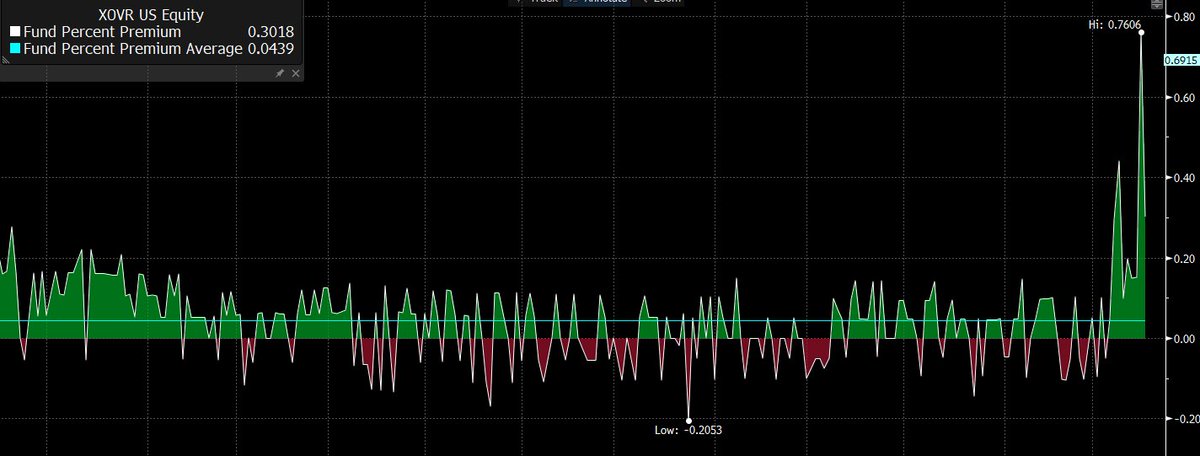
Task: Click the Low: -0.2053 marker label
Action: [x=687, y=430]
